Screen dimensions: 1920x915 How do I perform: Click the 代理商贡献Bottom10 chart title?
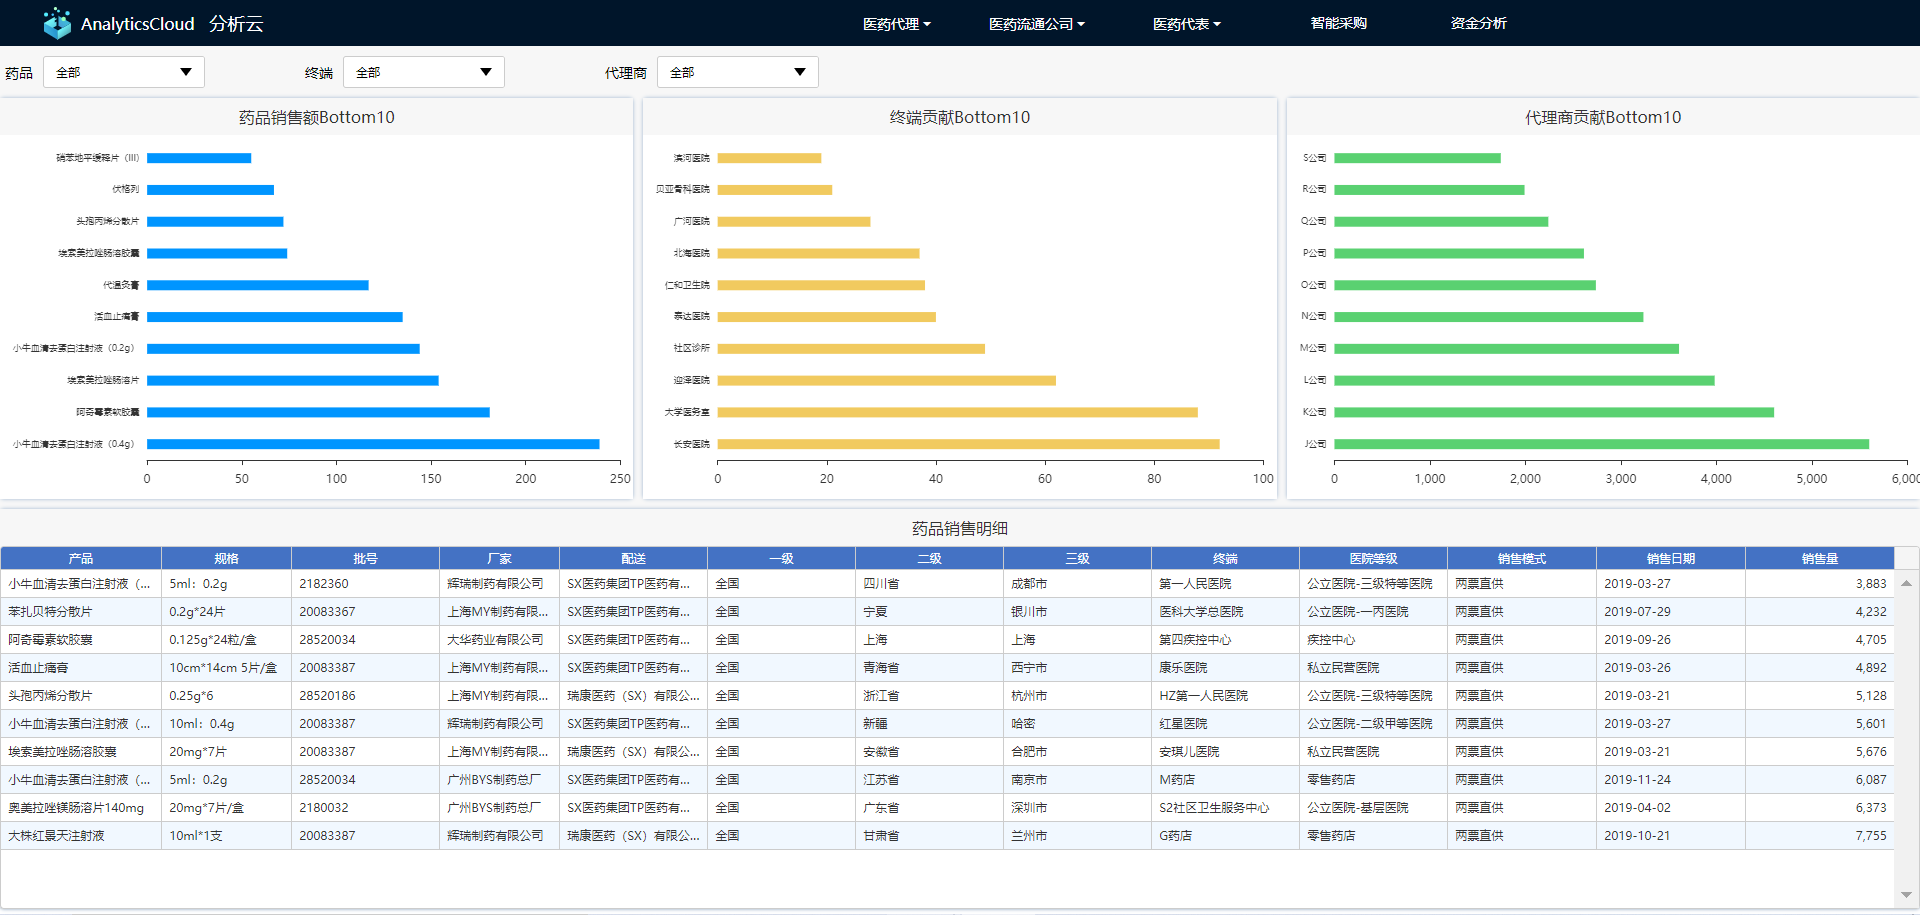point(1603,117)
